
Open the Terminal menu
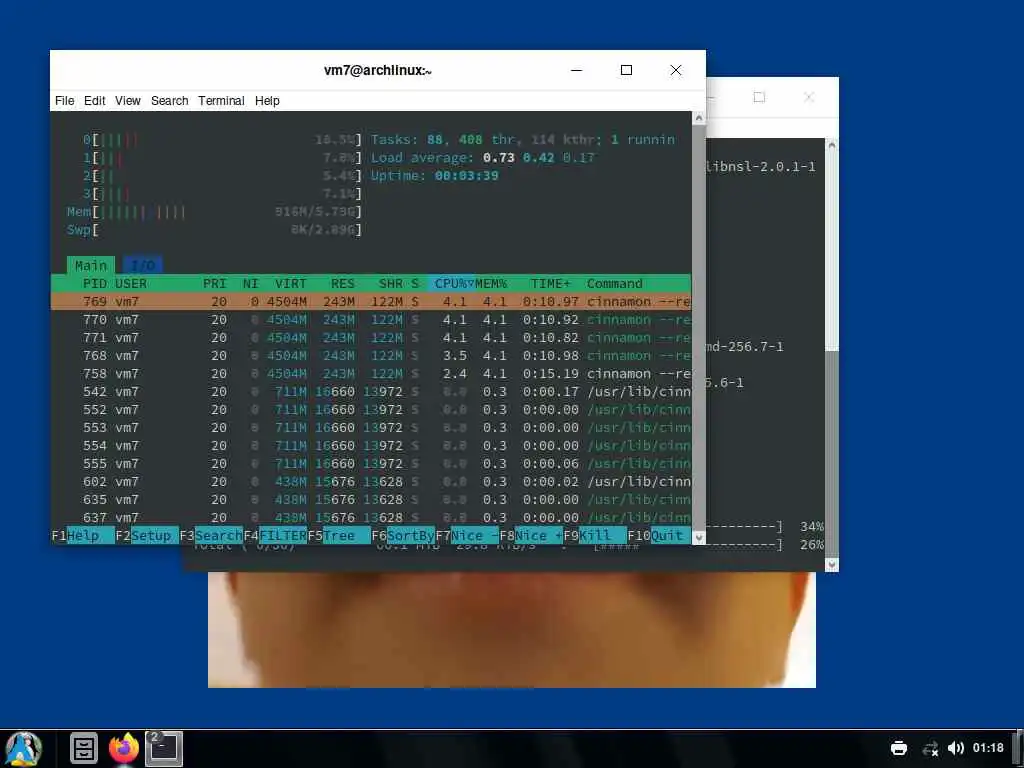(x=221, y=101)
